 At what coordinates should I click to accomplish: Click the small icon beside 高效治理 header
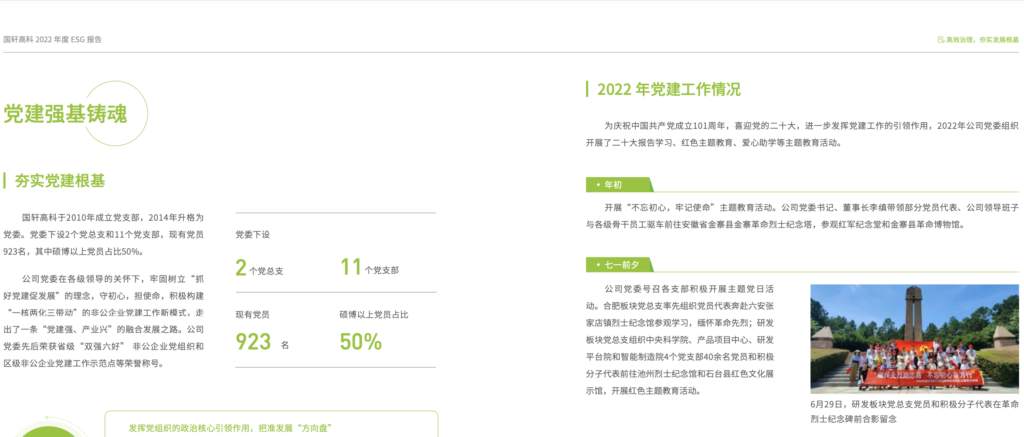point(939,40)
